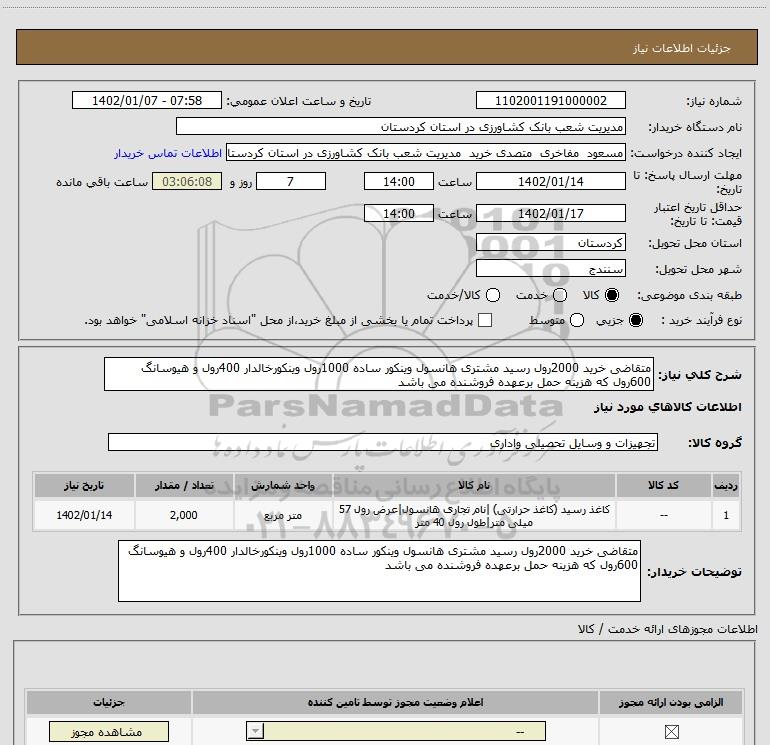Click the remaining time countdown 03:06:08
This screenshot has height=745, width=770.
click(187, 182)
